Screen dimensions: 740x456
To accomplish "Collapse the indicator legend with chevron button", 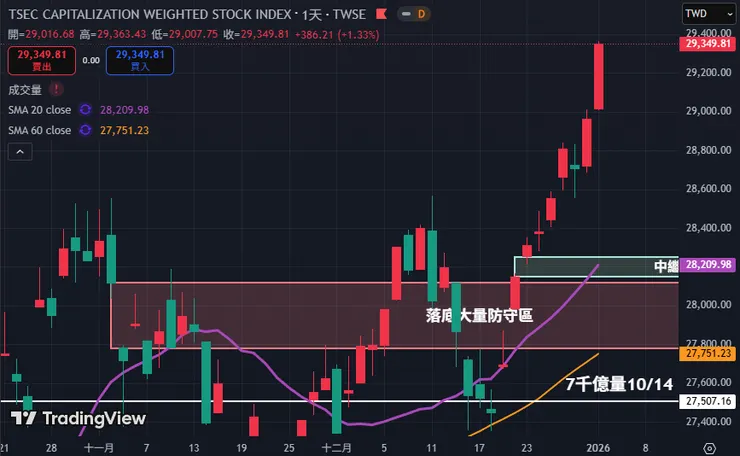I will click(x=20, y=152).
